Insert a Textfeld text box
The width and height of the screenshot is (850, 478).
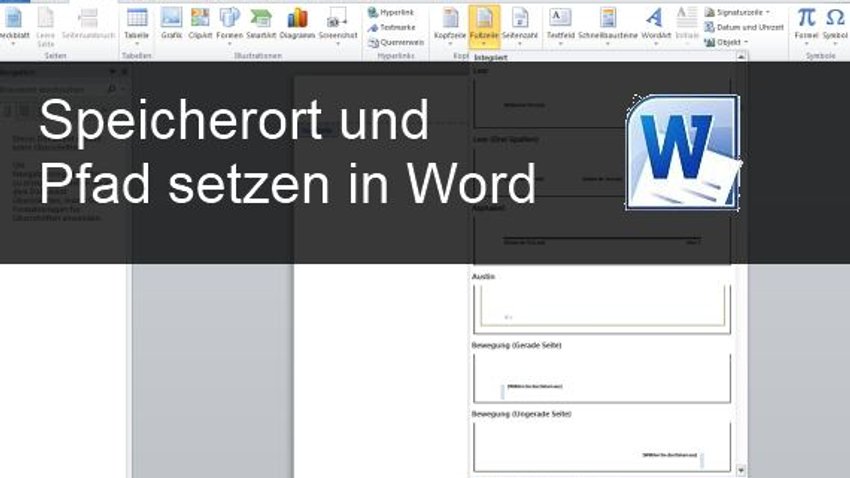[x=560, y=26]
